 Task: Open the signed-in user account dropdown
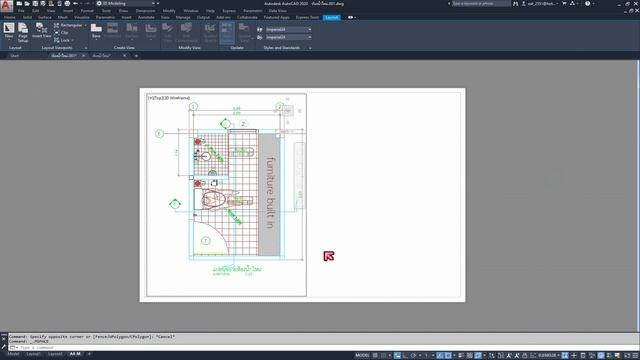point(540,3)
